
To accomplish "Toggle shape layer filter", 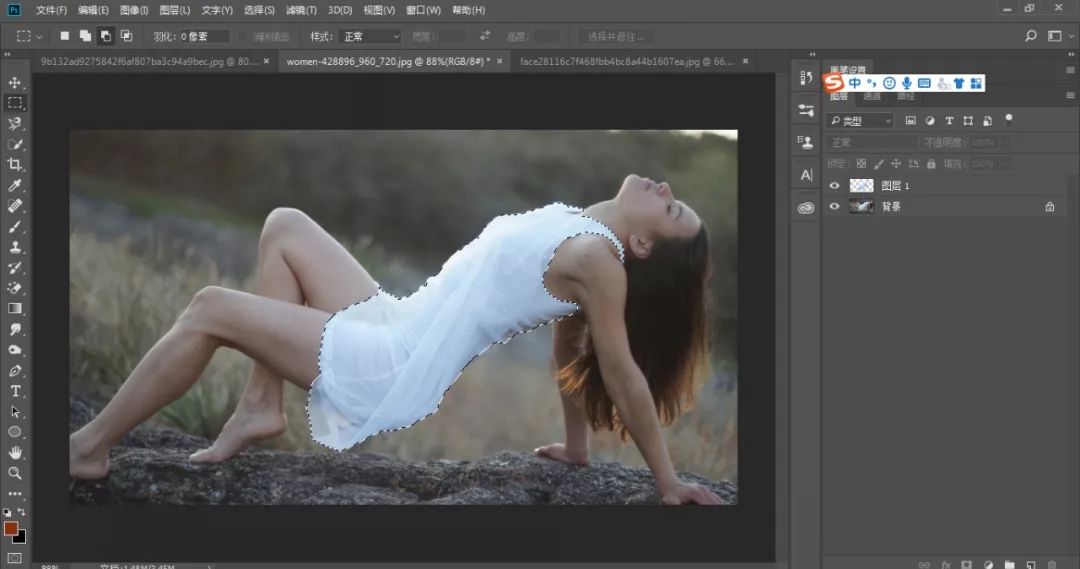I will tap(968, 121).
